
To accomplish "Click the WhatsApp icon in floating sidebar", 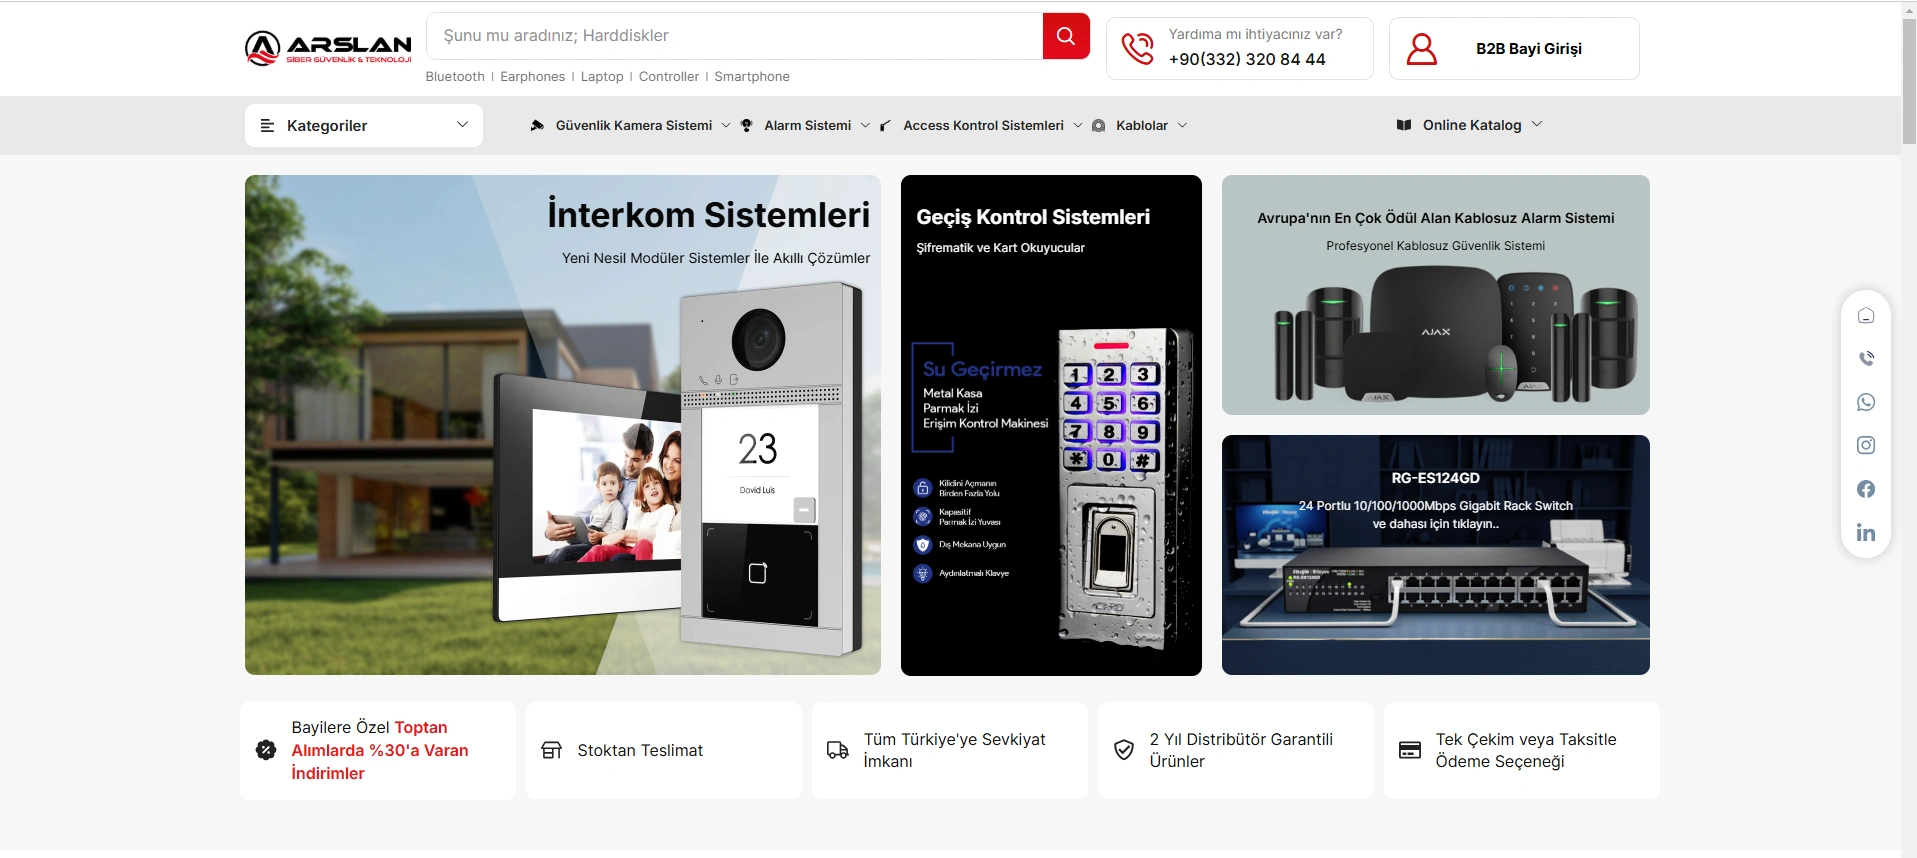I will [1865, 402].
